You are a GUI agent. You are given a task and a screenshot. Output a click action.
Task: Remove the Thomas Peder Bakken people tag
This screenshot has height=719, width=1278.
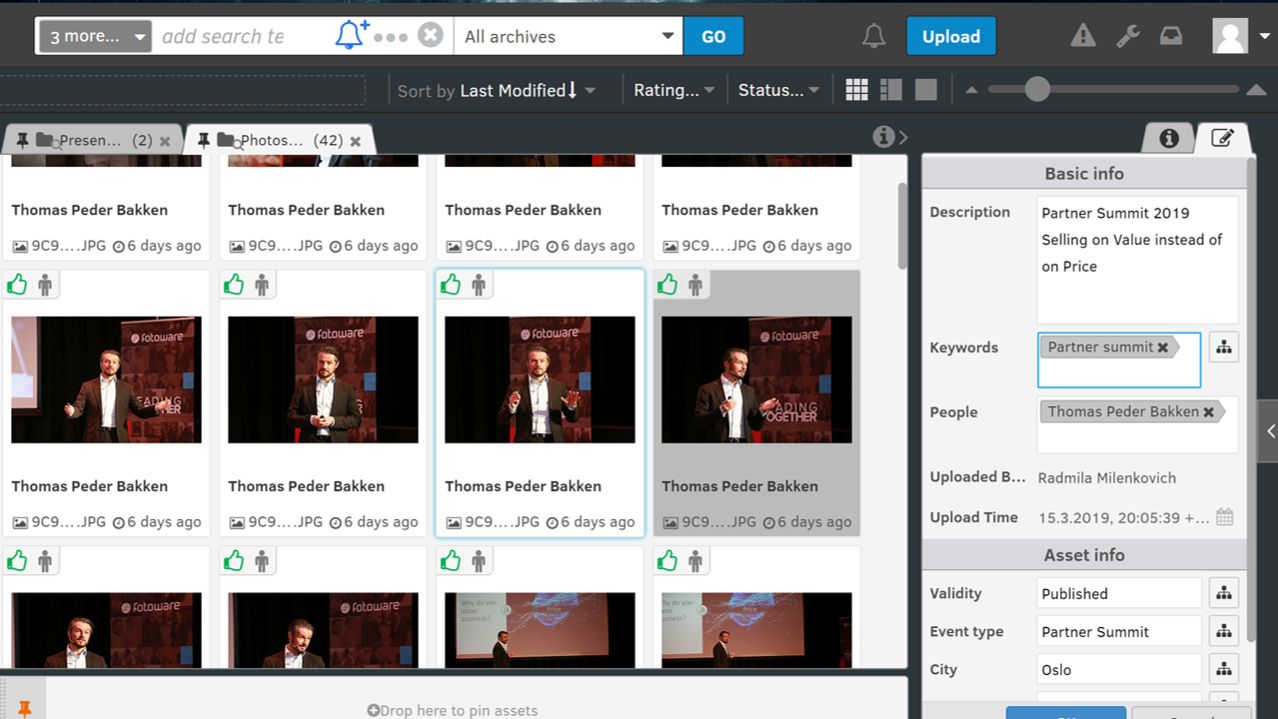[x=1209, y=411]
